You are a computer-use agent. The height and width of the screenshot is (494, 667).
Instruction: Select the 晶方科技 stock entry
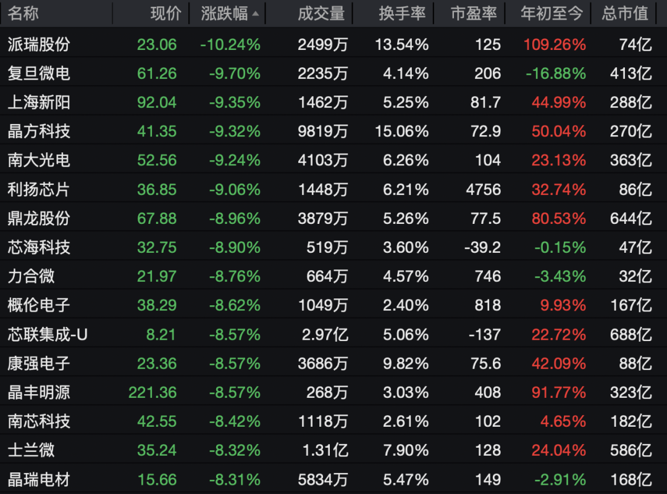[334, 131]
